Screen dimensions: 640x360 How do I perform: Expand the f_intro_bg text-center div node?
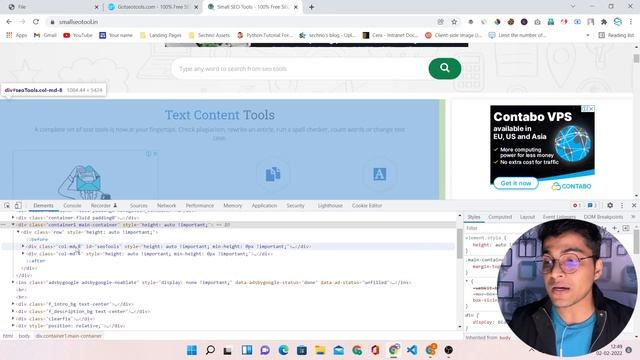click(13, 304)
